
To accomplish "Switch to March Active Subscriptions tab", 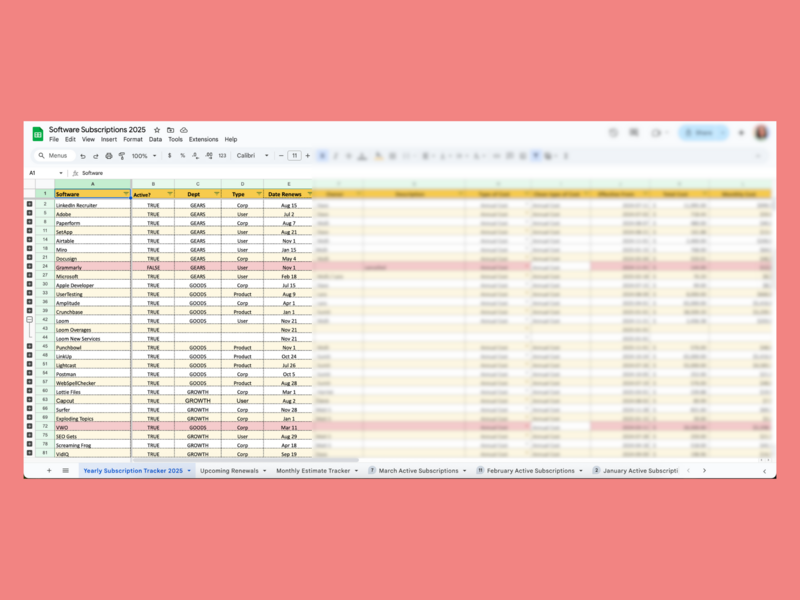I will coord(418,470).
